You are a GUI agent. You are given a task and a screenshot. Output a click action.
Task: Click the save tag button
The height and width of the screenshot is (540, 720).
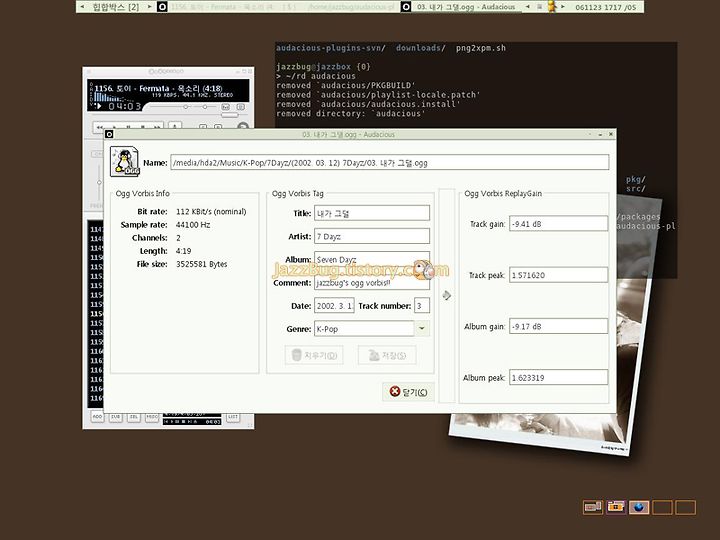(x=387, y=355)
